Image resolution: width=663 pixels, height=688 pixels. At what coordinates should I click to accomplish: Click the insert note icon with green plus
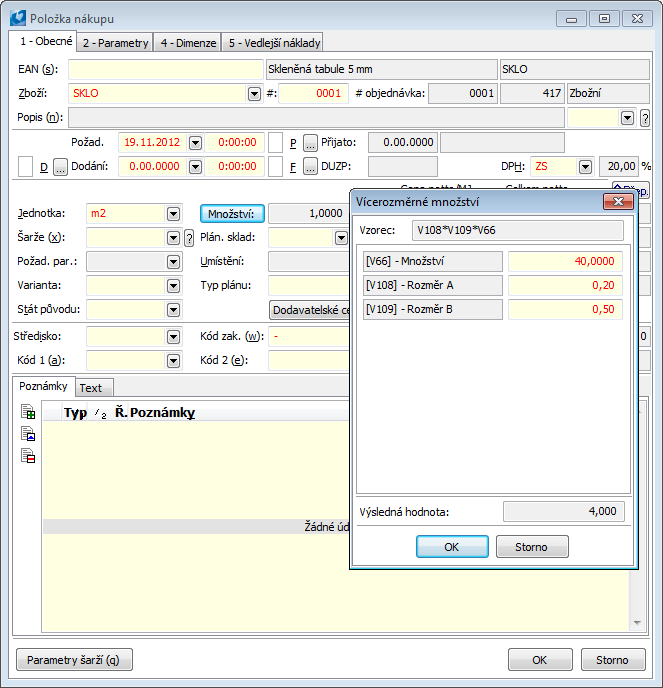pyautogui.click(x=28, y=412)
